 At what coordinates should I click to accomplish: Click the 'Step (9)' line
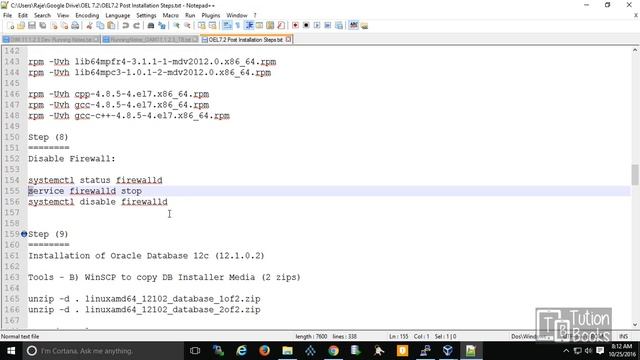(48, 234)
